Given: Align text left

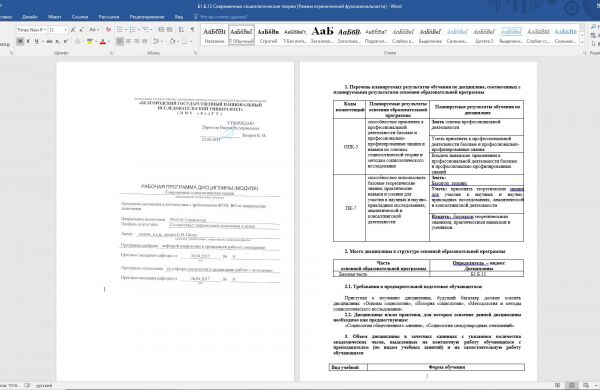Looking at the screenshot, I should [120, 41].
